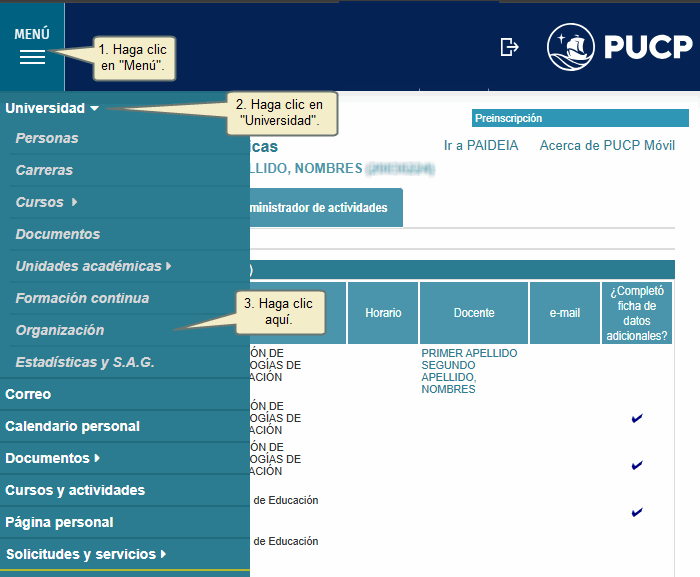Screen dimensions: 700x577
Task: Select Personas from the Universidad menu
Action: pyautogui.click(x=47, y=138)
